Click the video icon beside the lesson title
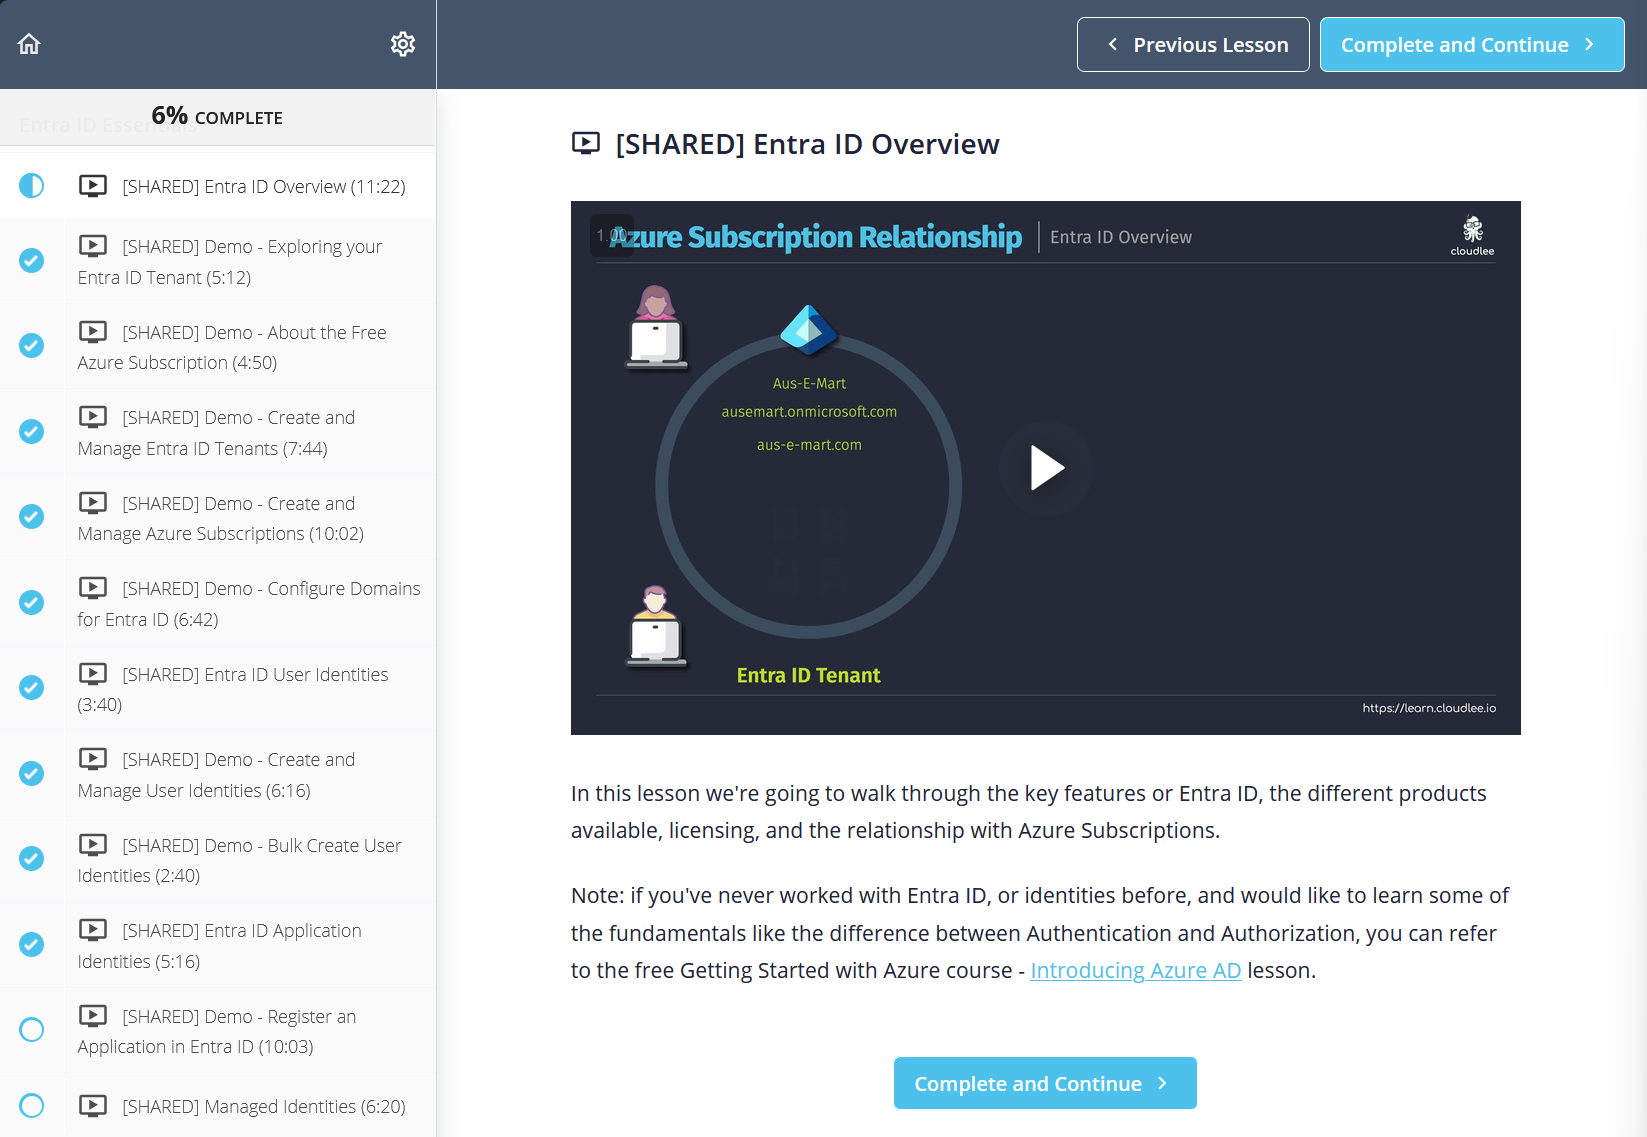Image resolution: width=1647 pixels, height=1137 pixels. (x=586, y=144)
